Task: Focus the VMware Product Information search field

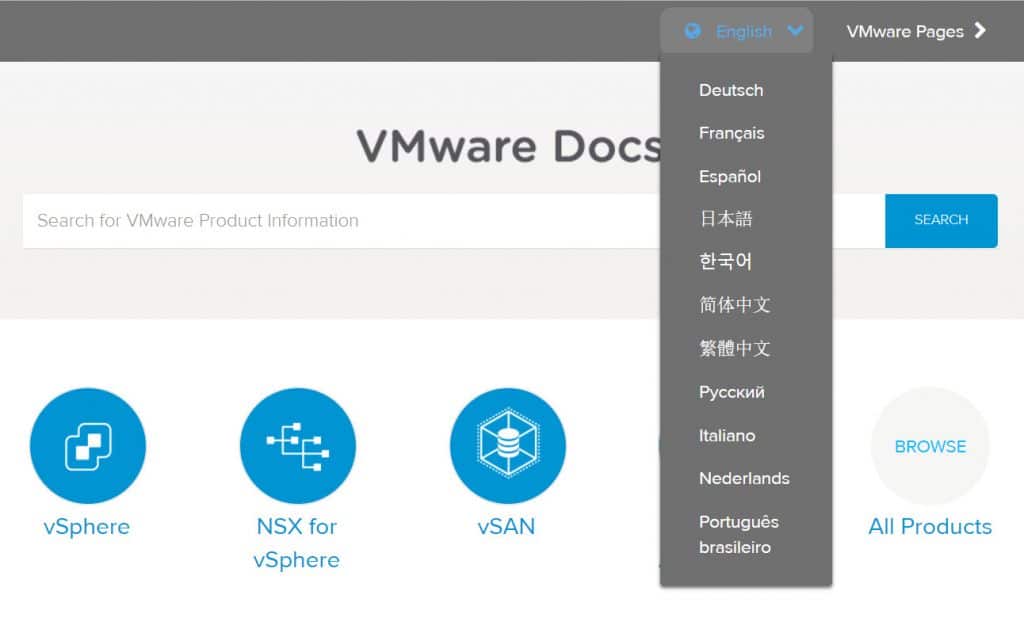Action: tap(454, 221)
